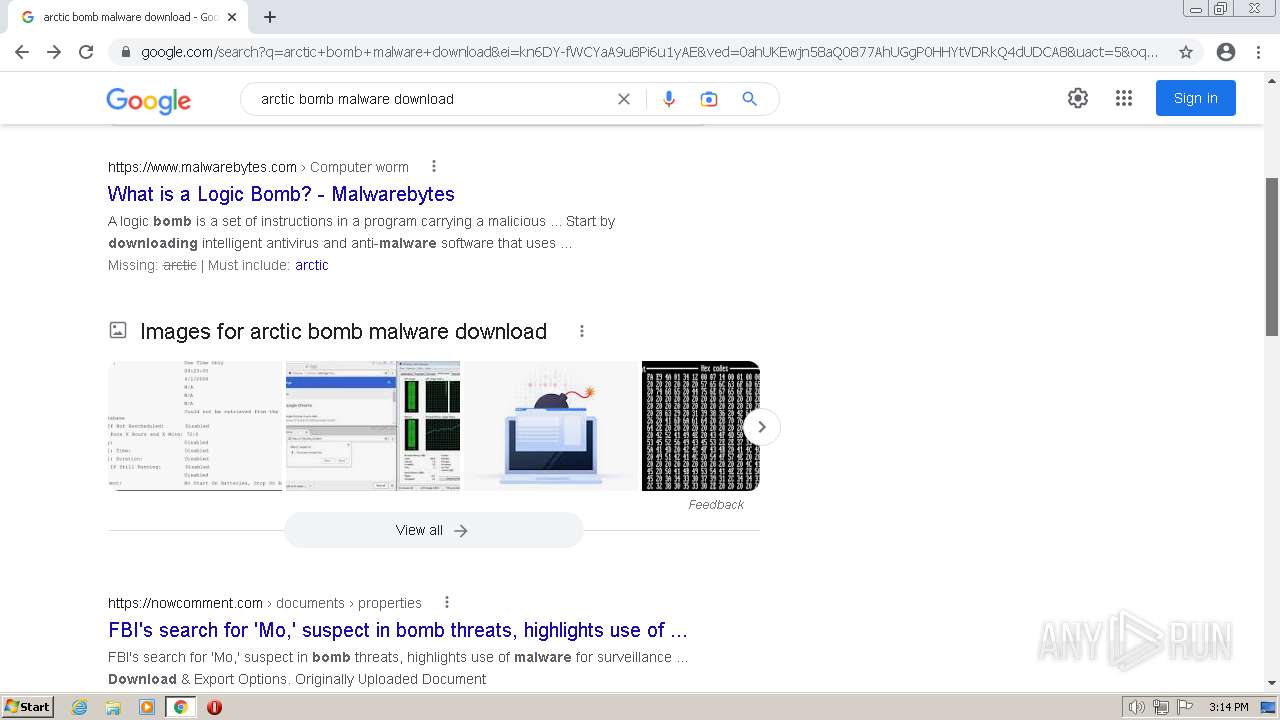Click the 3:14 PM clock
Image resolution: width=1280 pixels, height=720 pixels.
click(x=1228, y=707)
